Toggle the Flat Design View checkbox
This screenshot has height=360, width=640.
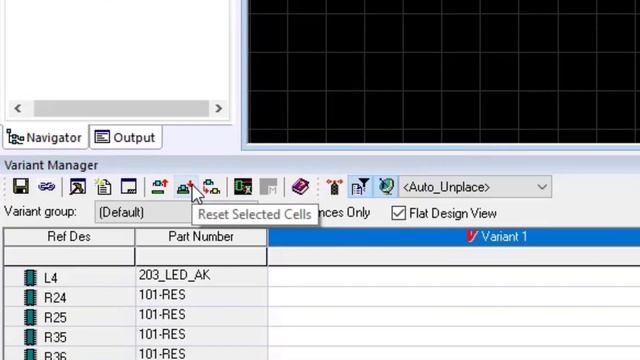pos(398,213)
